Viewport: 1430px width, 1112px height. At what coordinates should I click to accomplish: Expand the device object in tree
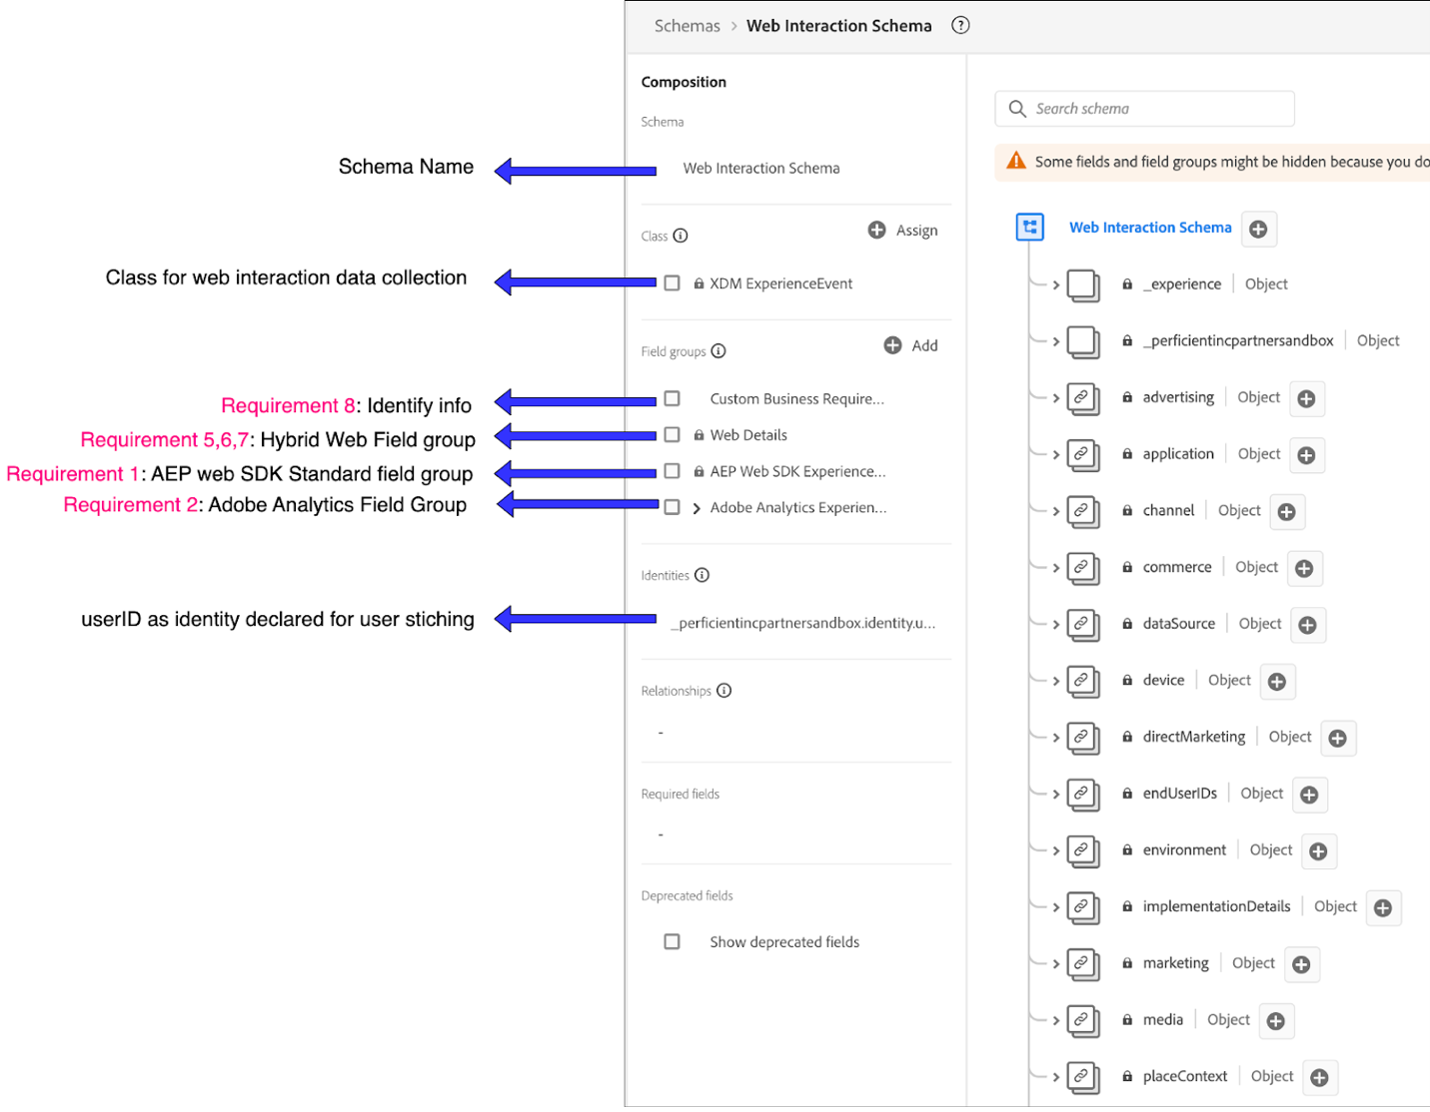click(1055, 681)
